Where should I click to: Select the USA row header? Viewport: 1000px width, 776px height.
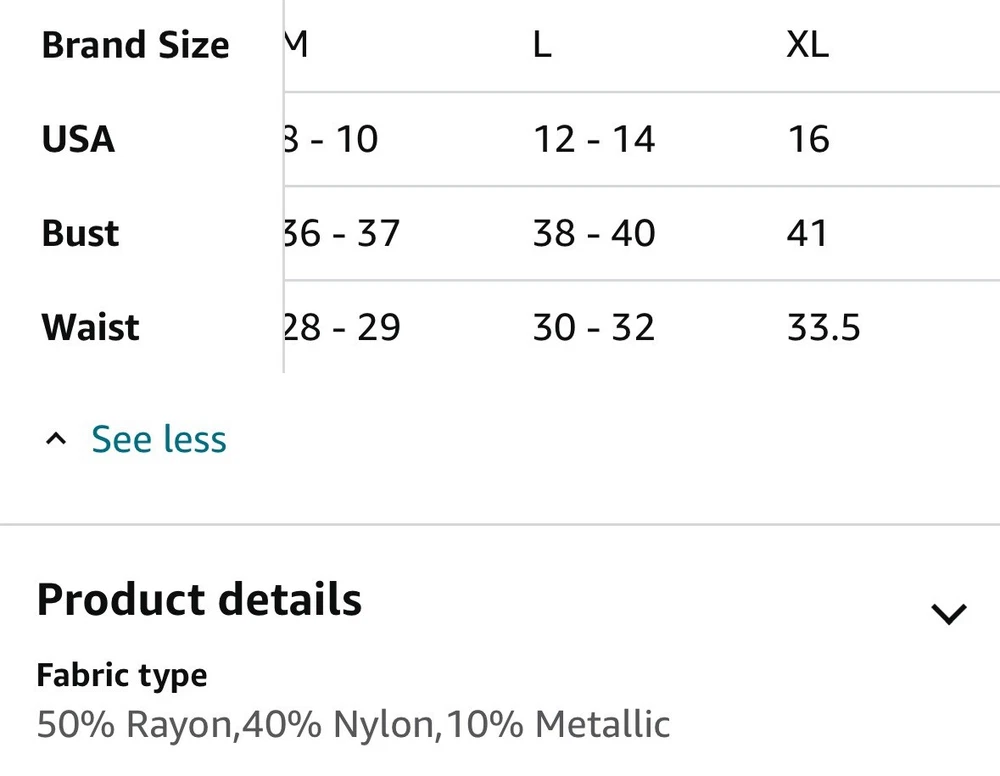[78, 139]
